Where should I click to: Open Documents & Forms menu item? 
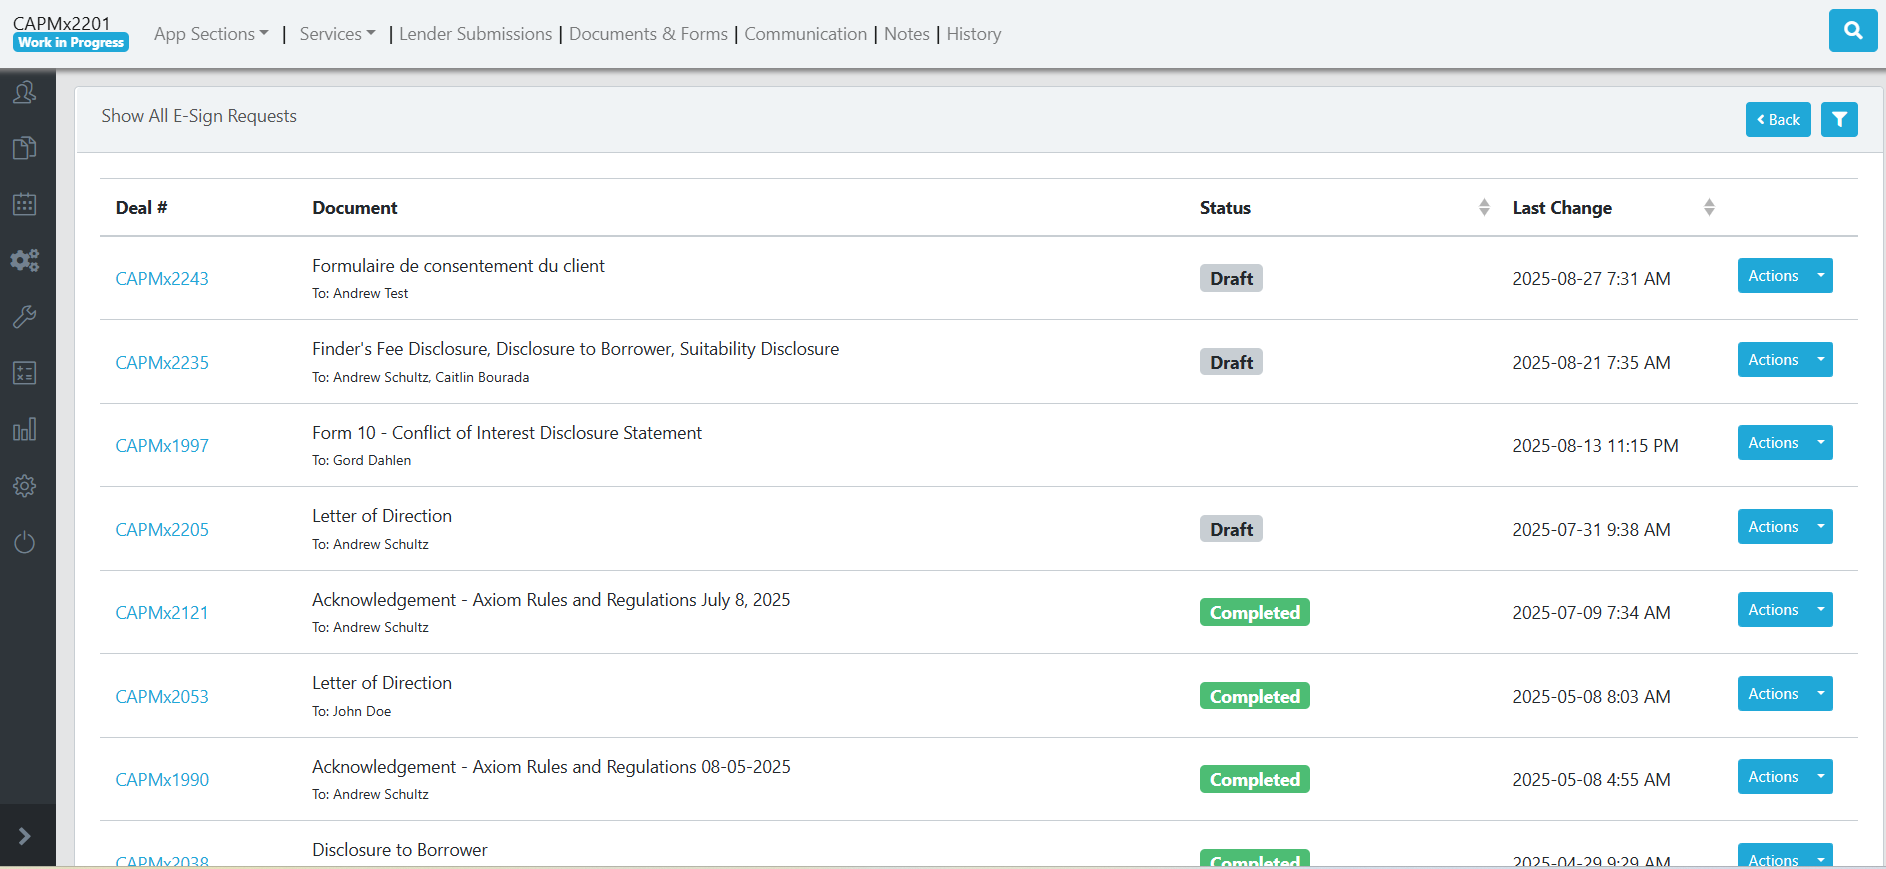[648, 34]
